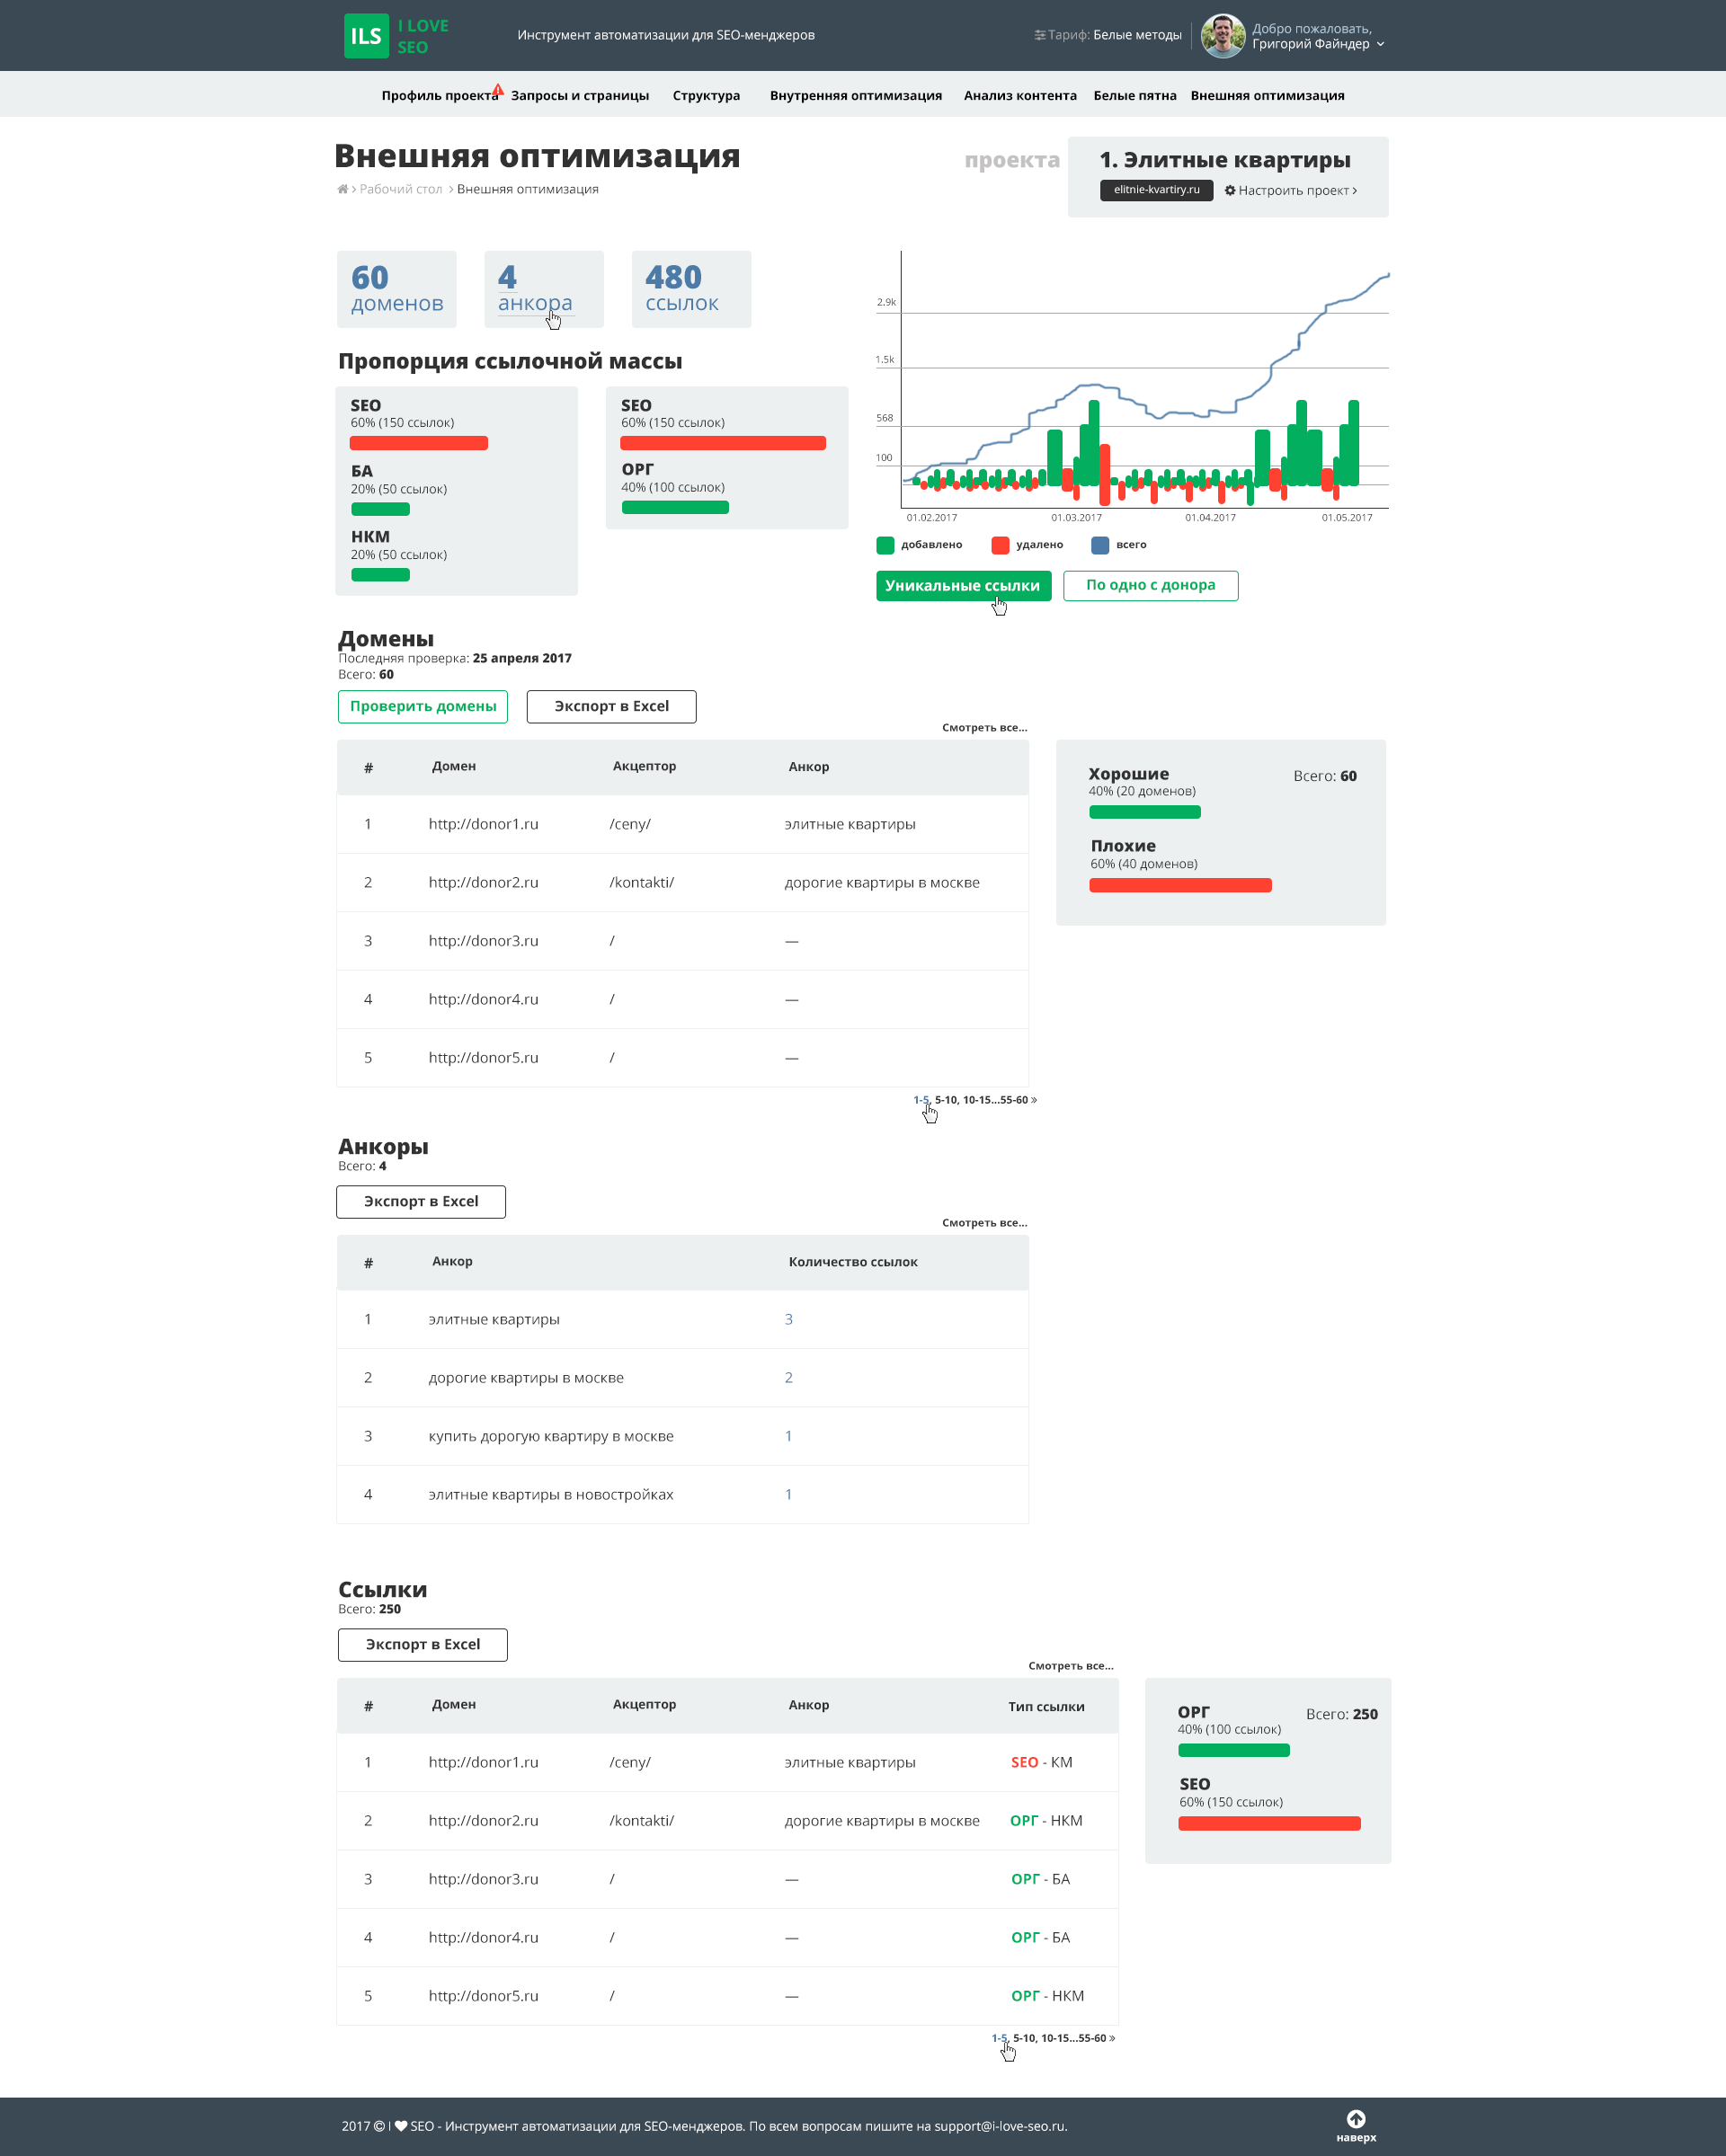Click next-page arrows under domains table

[1034, 1100]
